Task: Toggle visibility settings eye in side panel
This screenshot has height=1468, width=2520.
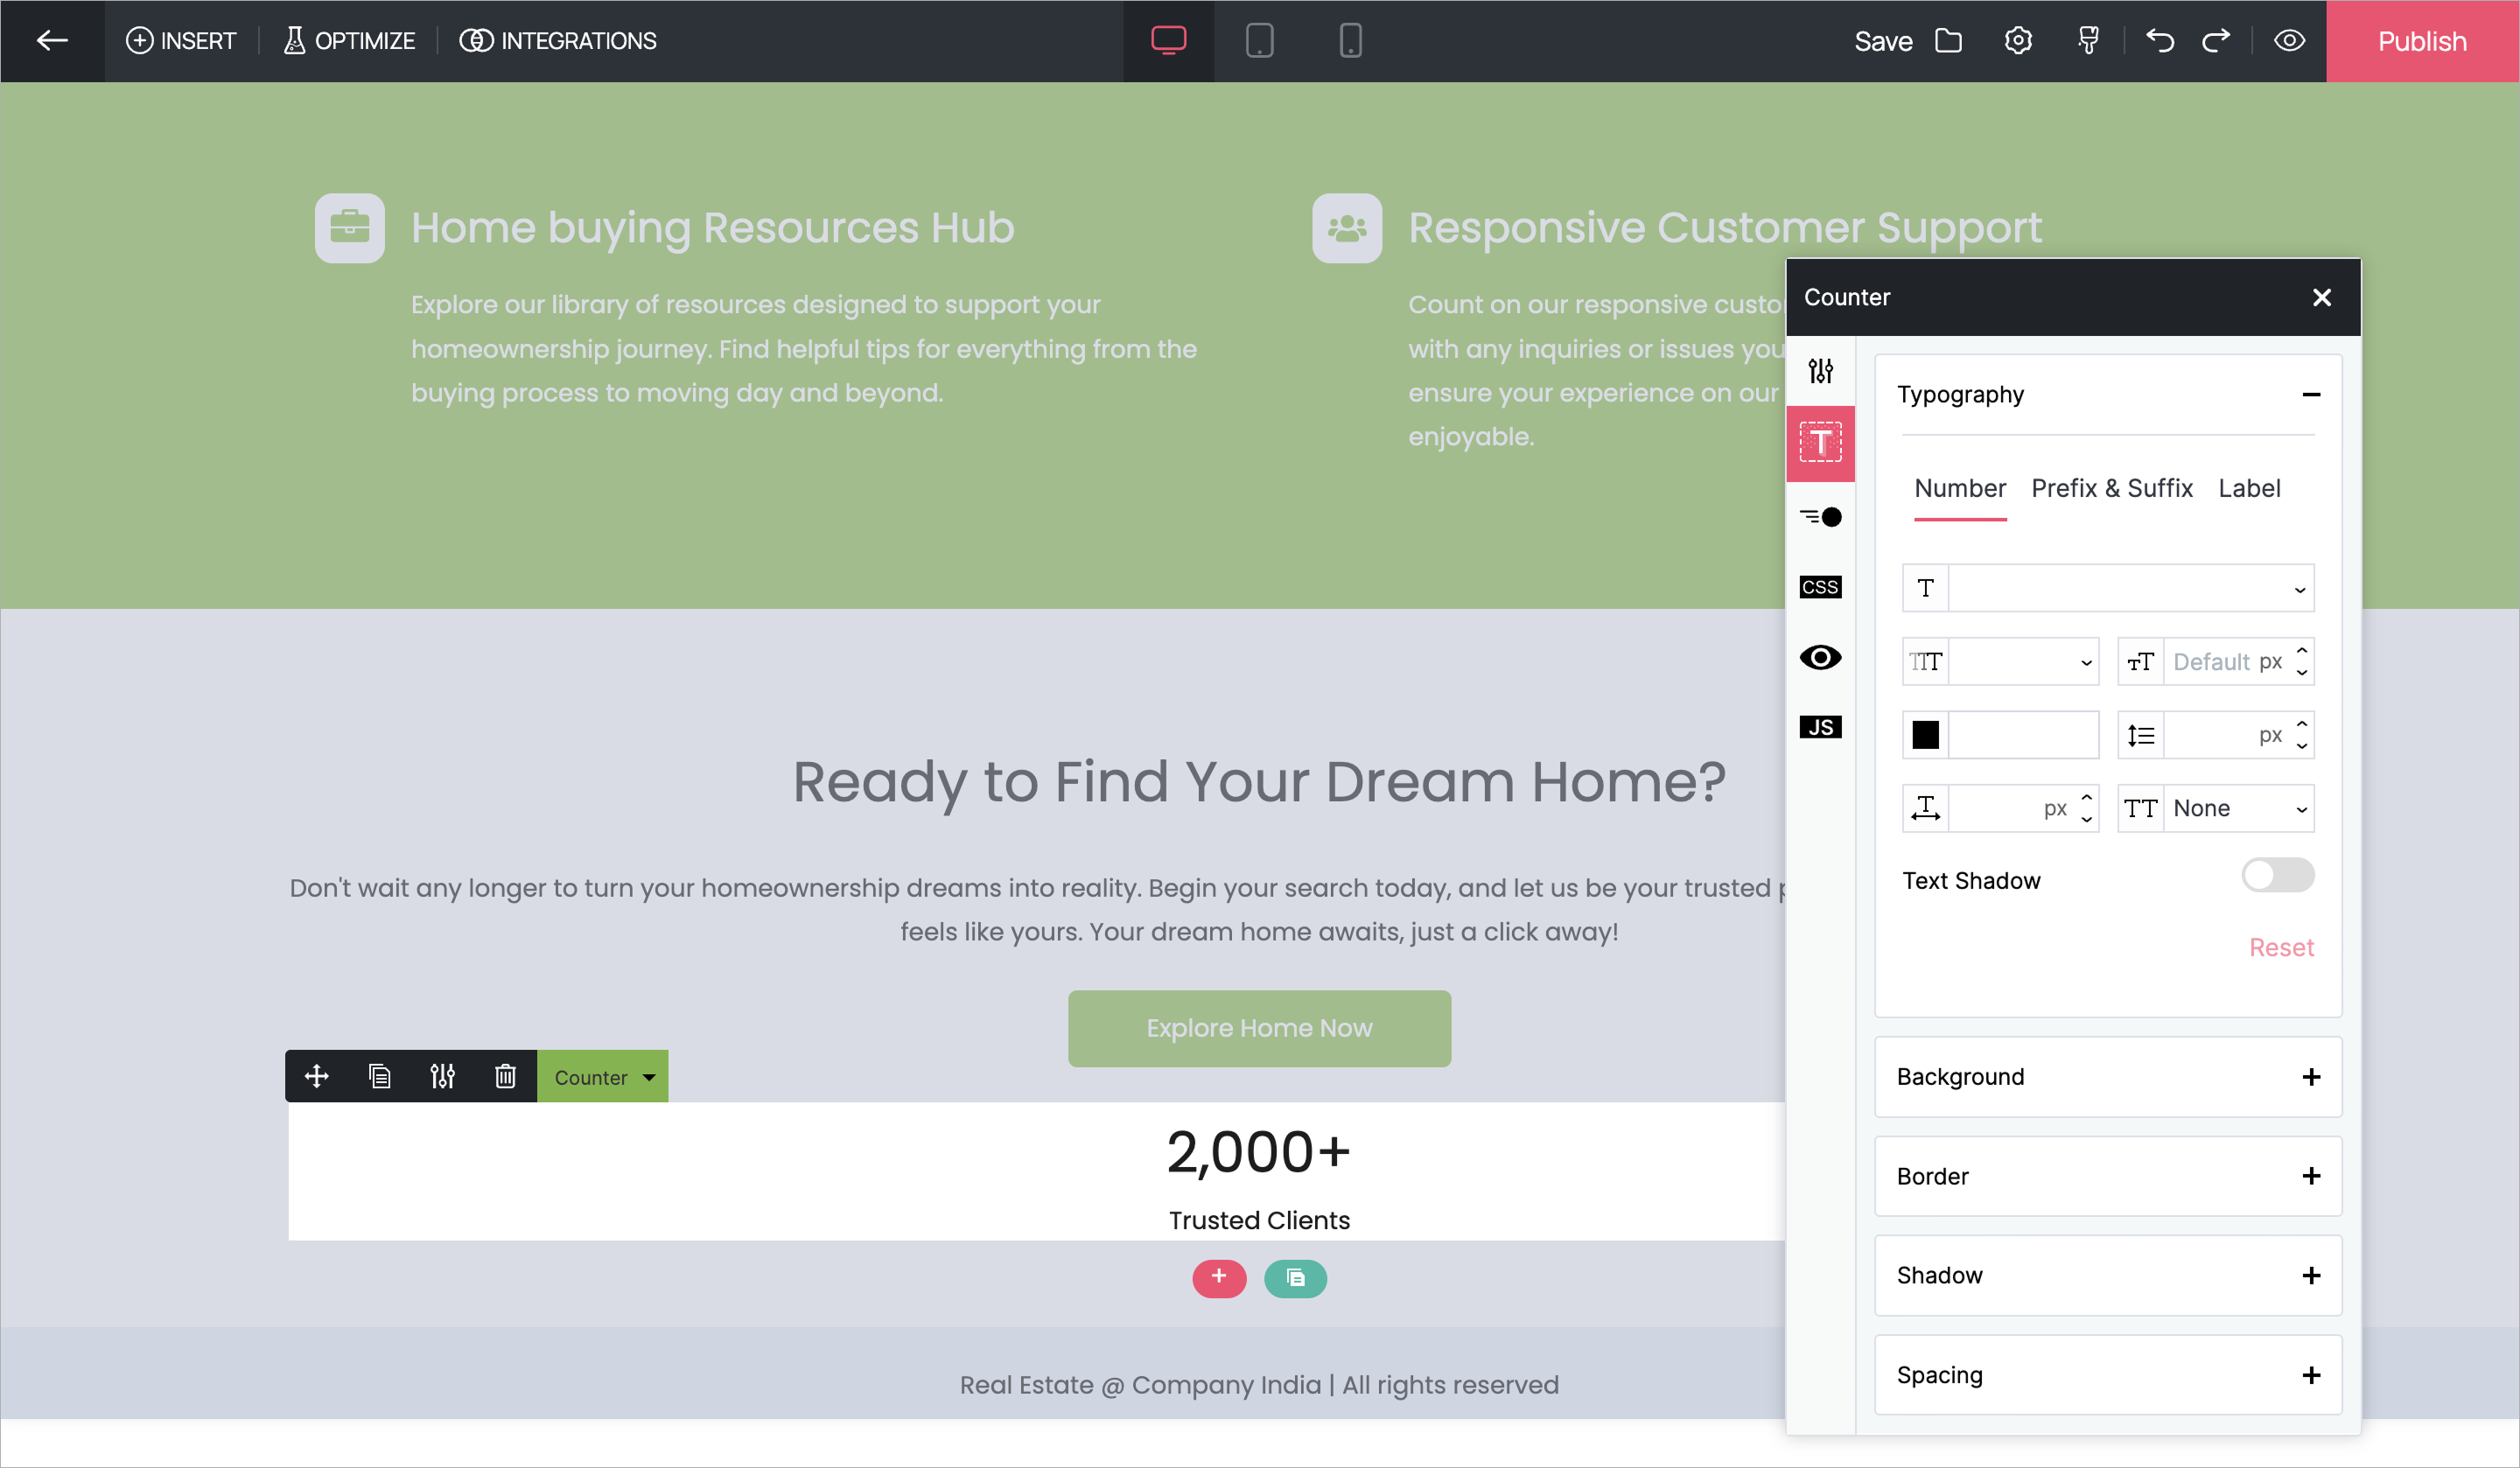Action: click(1820, 657)
